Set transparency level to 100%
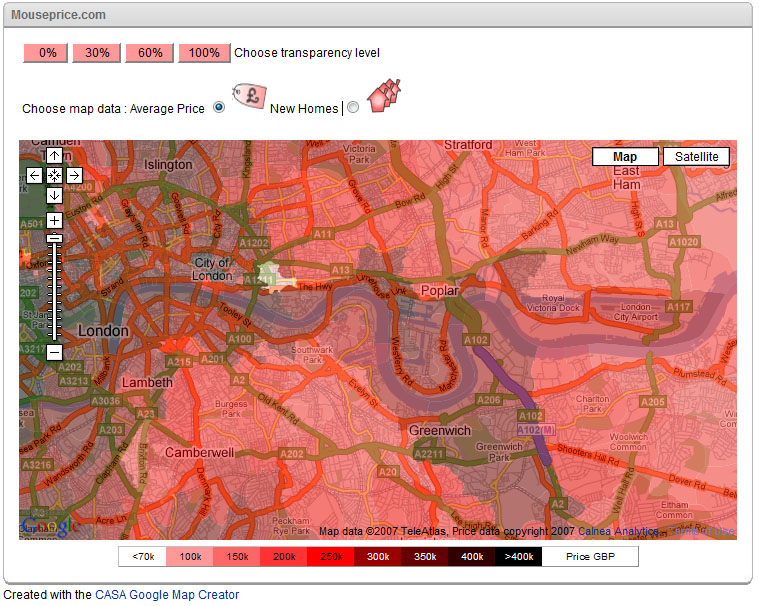The width and height of the screenshot is (759, 606). [x=204, y=53]
